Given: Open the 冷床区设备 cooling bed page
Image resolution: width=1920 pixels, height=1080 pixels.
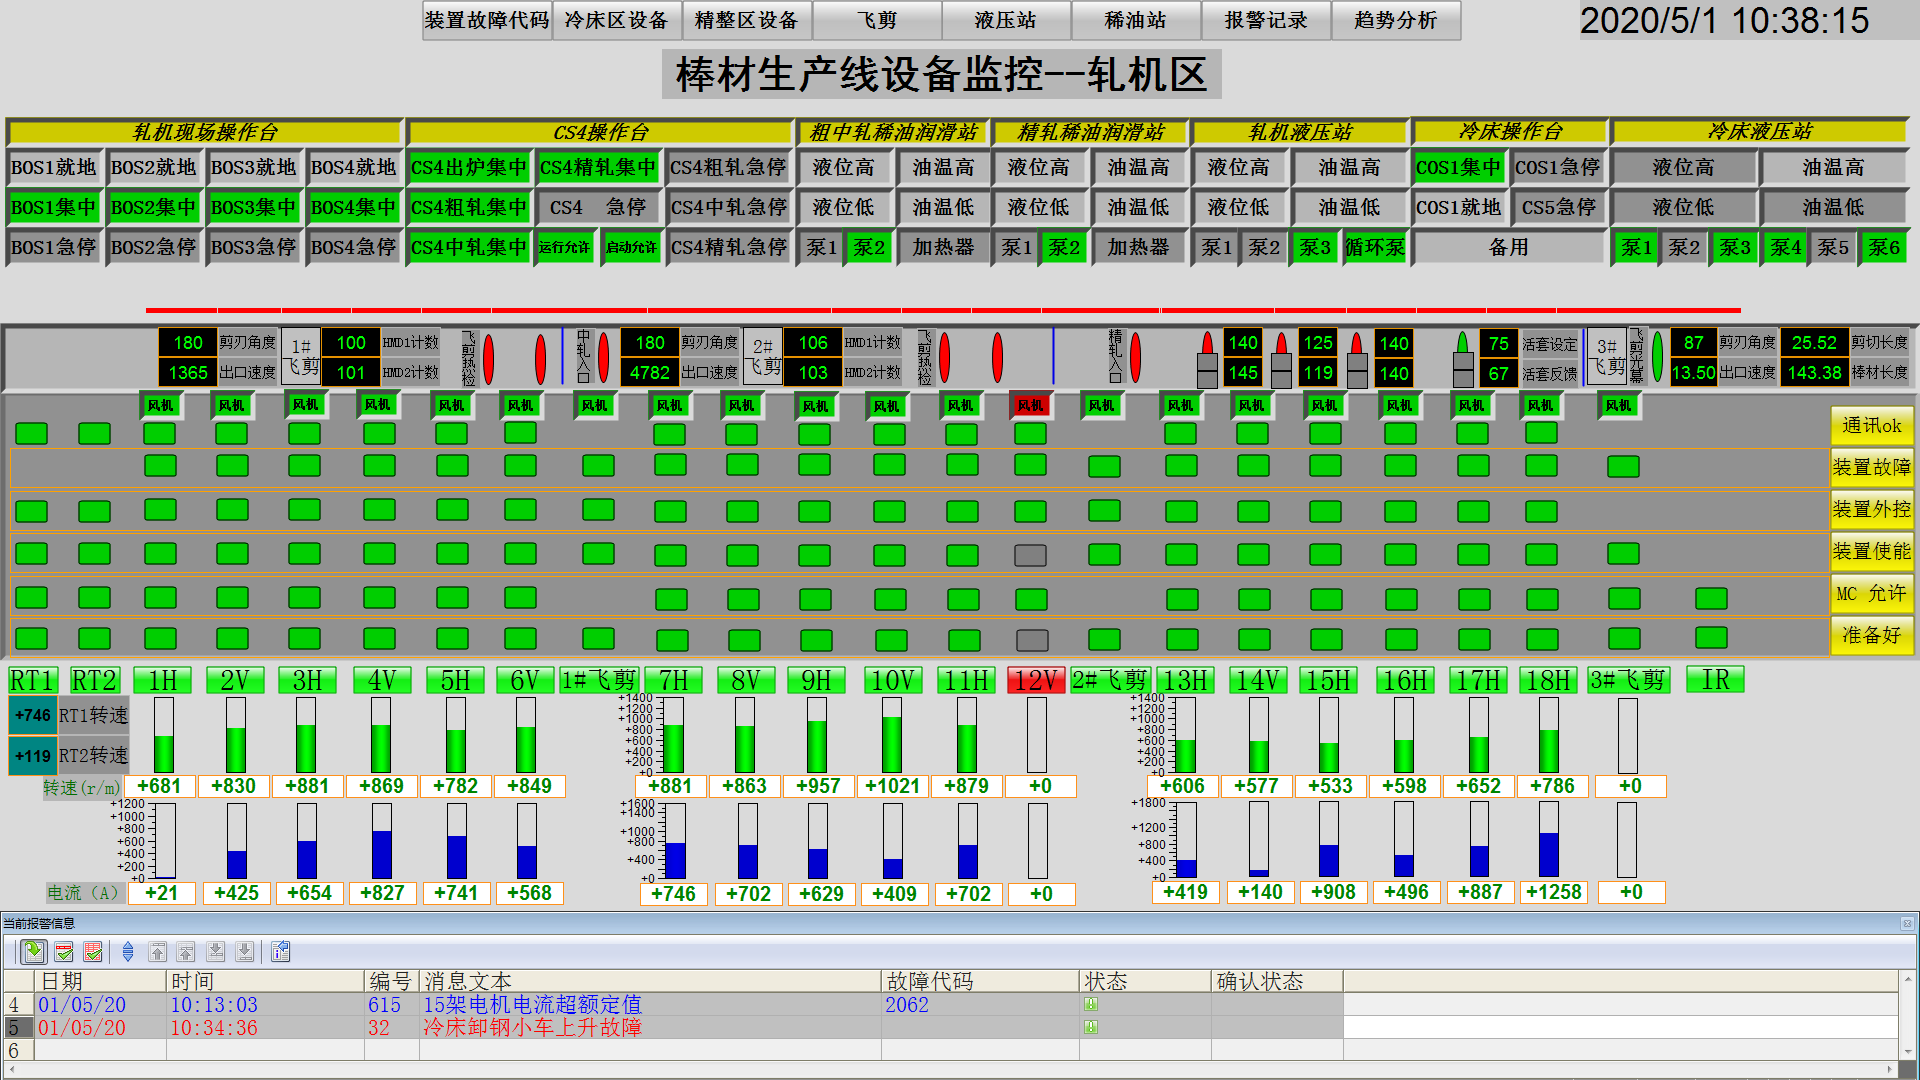Looking at the screenshot, I should click(616, 20).
